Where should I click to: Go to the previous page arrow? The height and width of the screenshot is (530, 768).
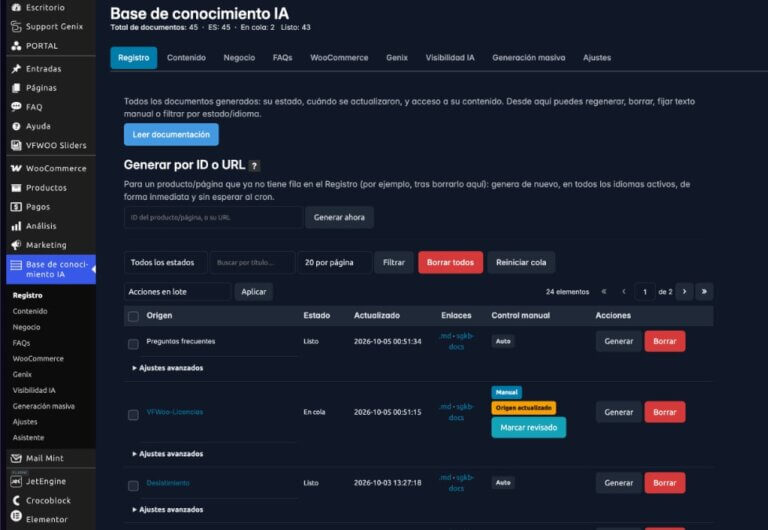click(624, 291)
